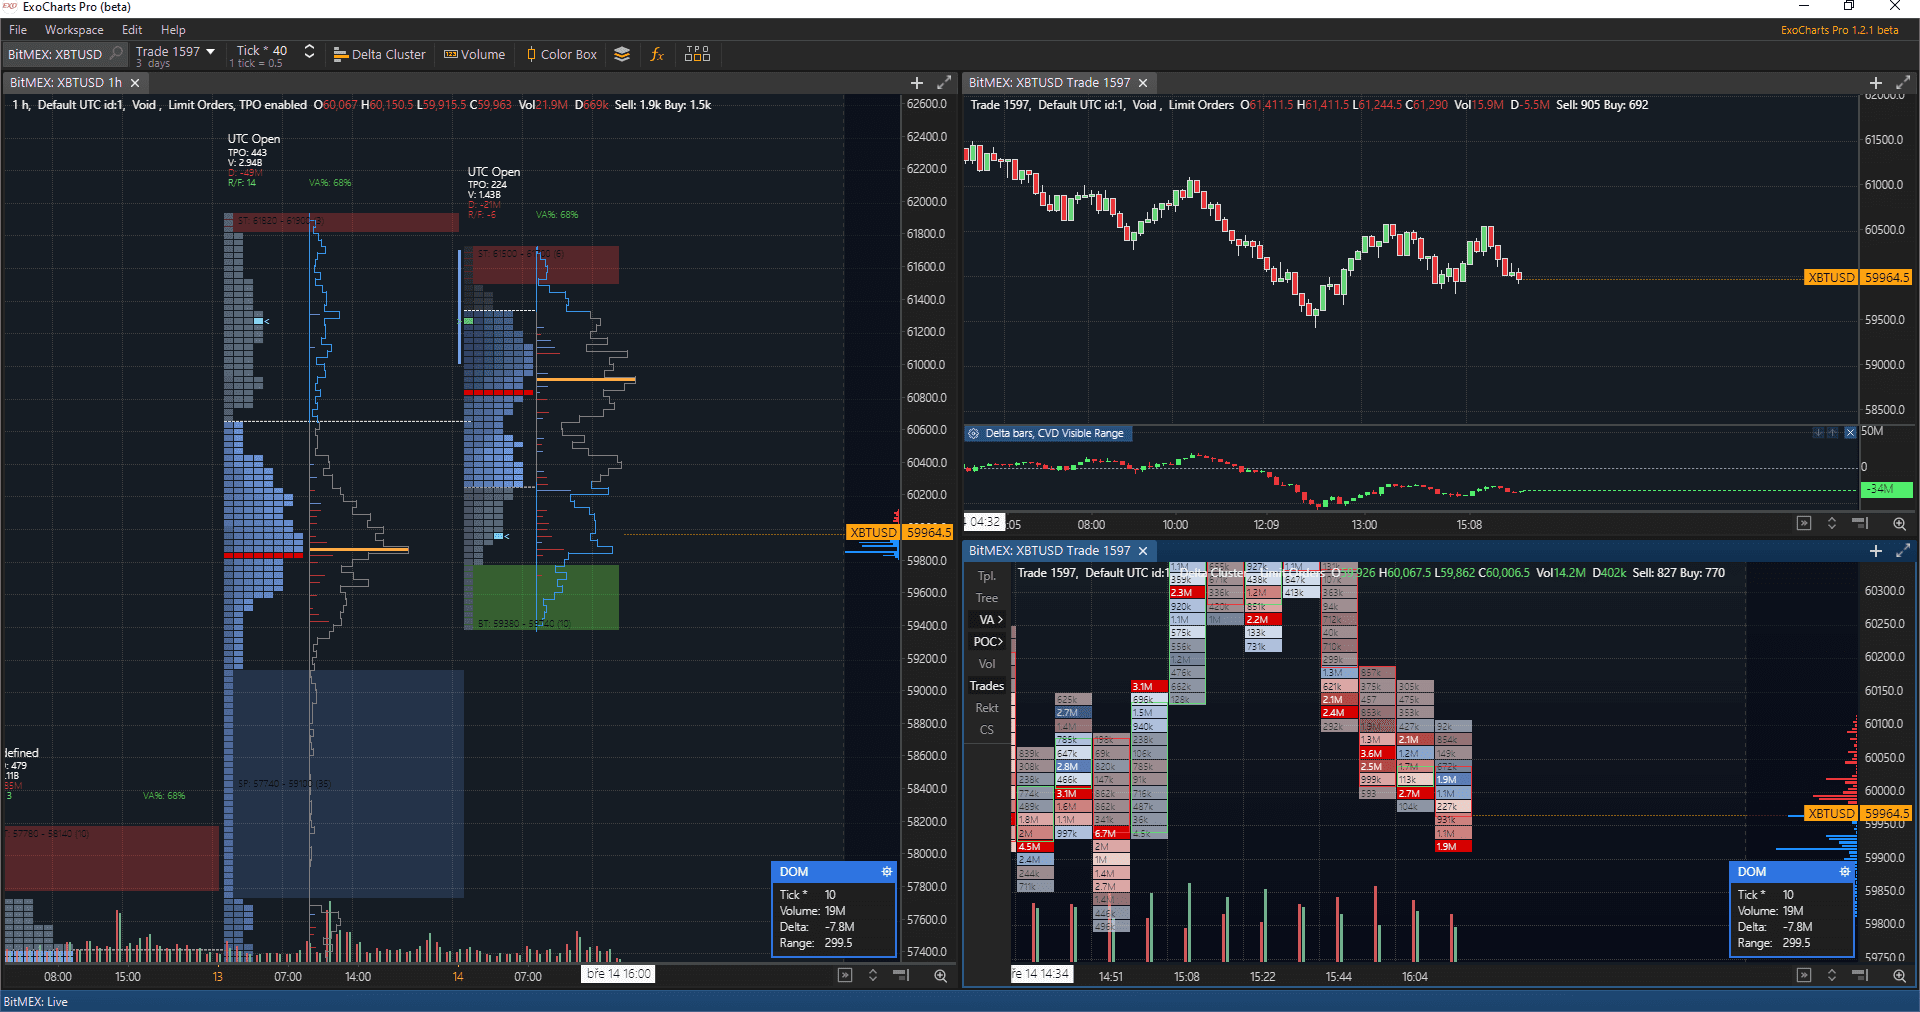Open the Tpl. templates entry in sidebar
The image size is (1920, 1012).
(987, 576)
